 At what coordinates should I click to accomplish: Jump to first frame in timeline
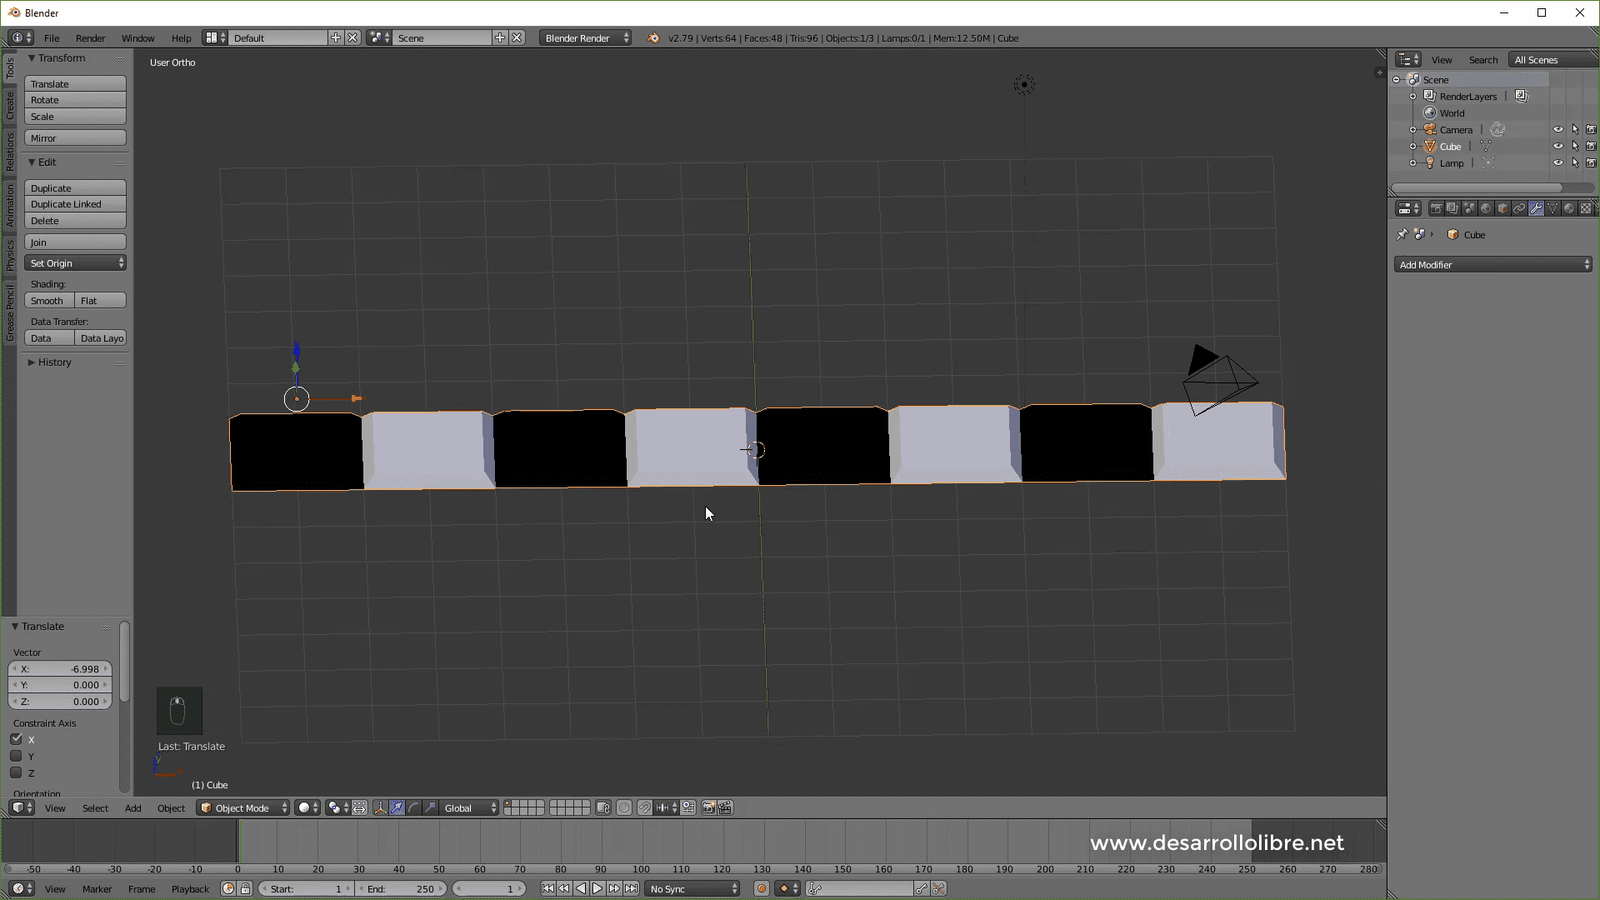point(548,889)
